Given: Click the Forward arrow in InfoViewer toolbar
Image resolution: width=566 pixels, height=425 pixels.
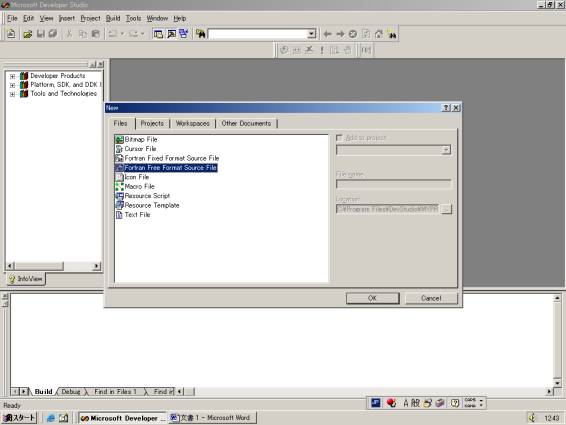Looking at the screenshot, I should point(340,34).
